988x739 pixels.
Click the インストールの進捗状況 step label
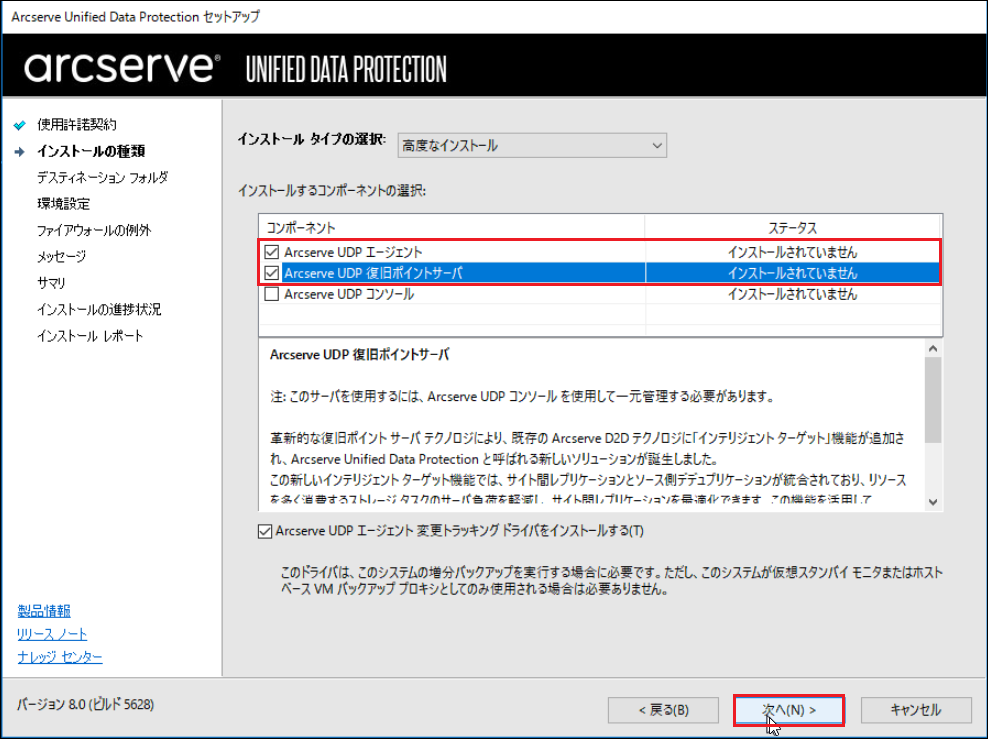(99, 309)
